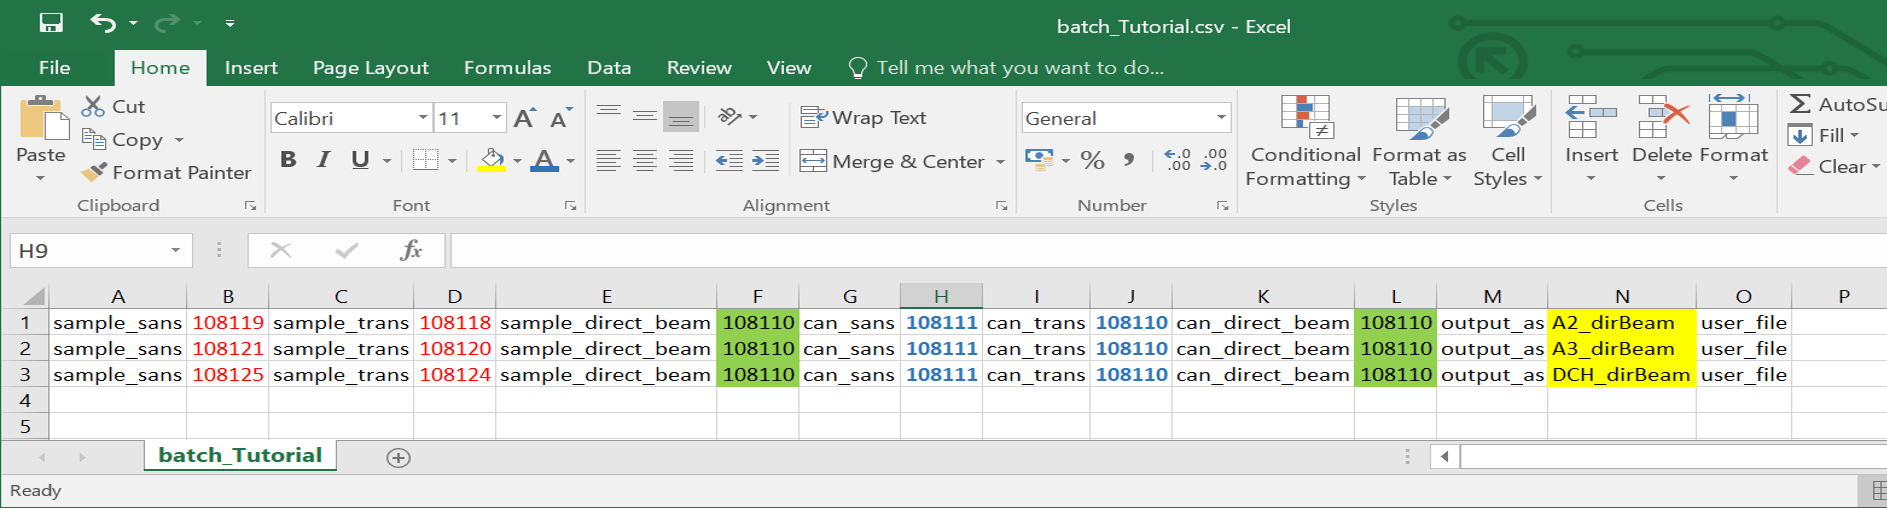Click the Undo arrow icon

point(102,23)
